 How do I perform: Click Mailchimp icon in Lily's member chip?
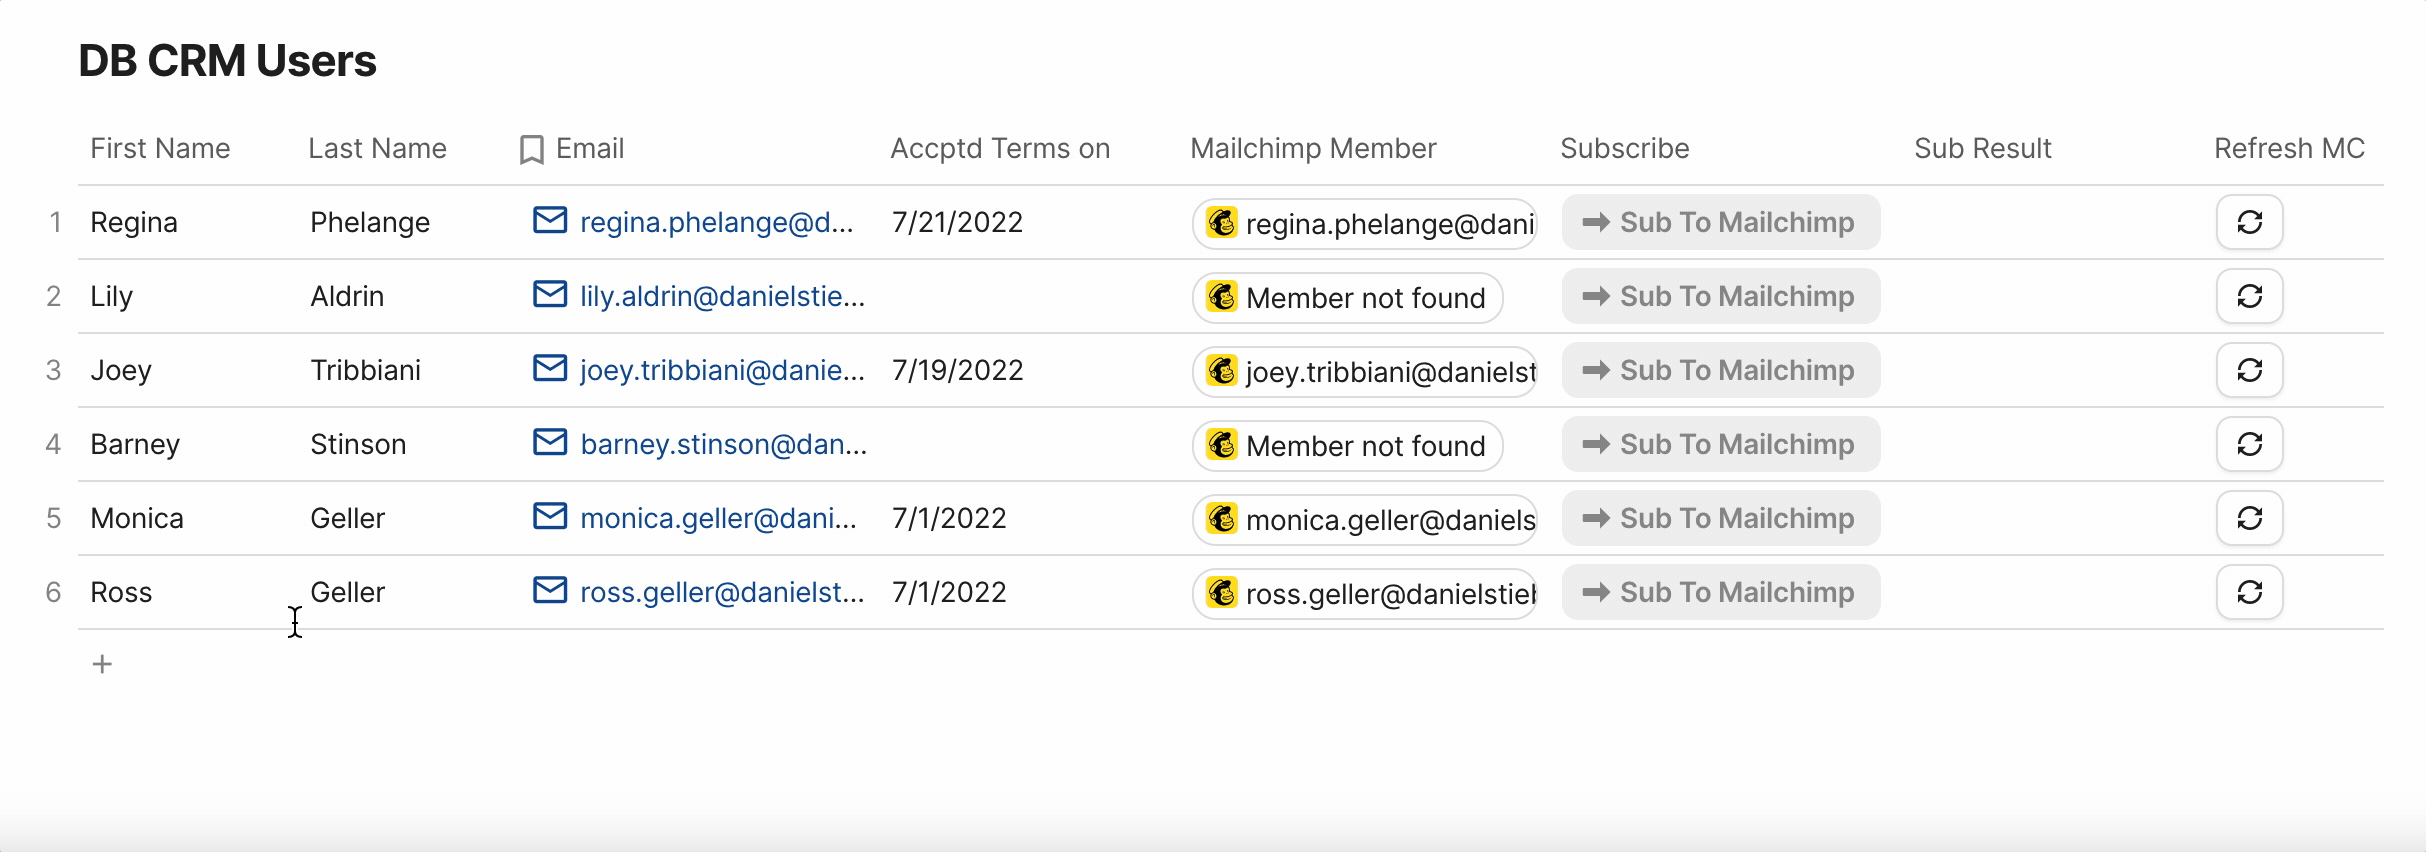click(1222, 297)
